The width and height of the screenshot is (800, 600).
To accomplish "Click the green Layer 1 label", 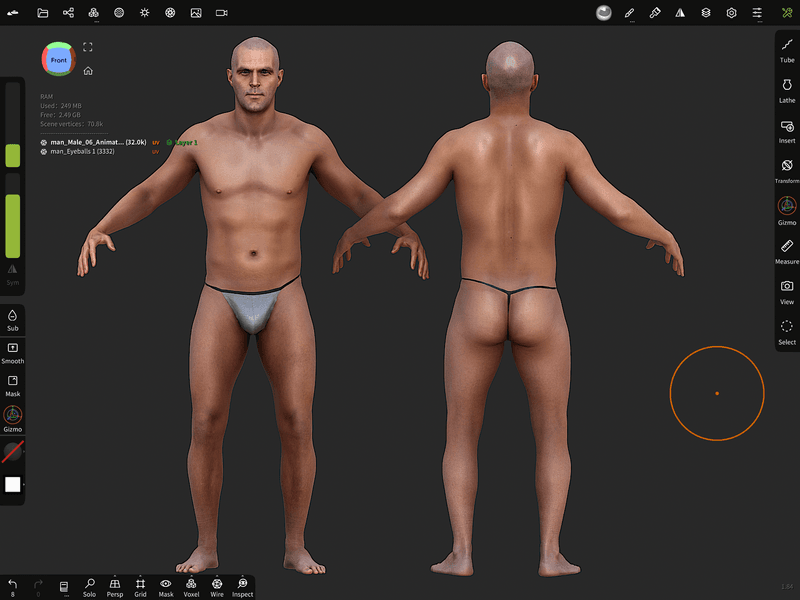I will 182,142.
